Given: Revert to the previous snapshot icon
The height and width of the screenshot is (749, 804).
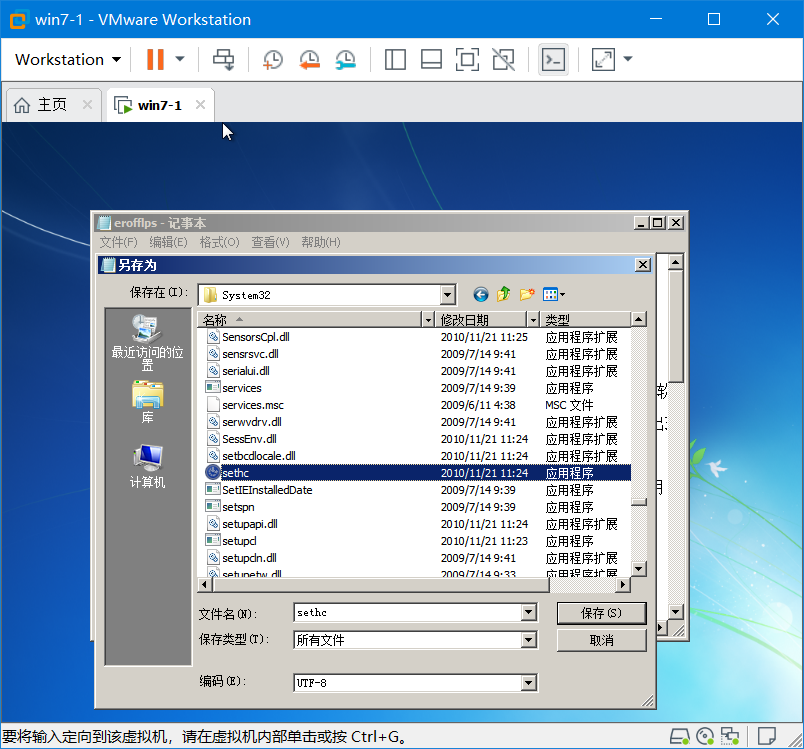Looking at the screenshot, I should (x=309, y=59).
